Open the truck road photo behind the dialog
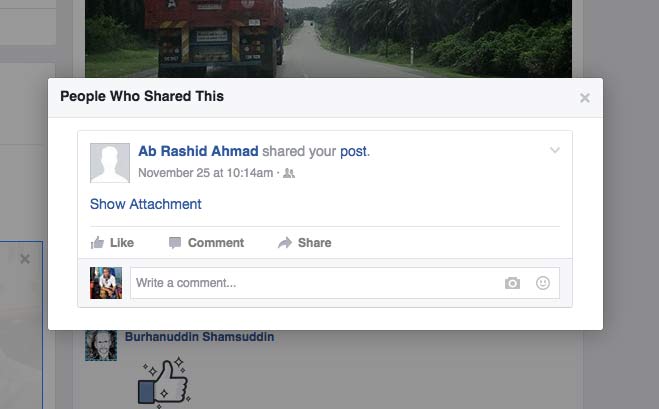 (328, 39)
